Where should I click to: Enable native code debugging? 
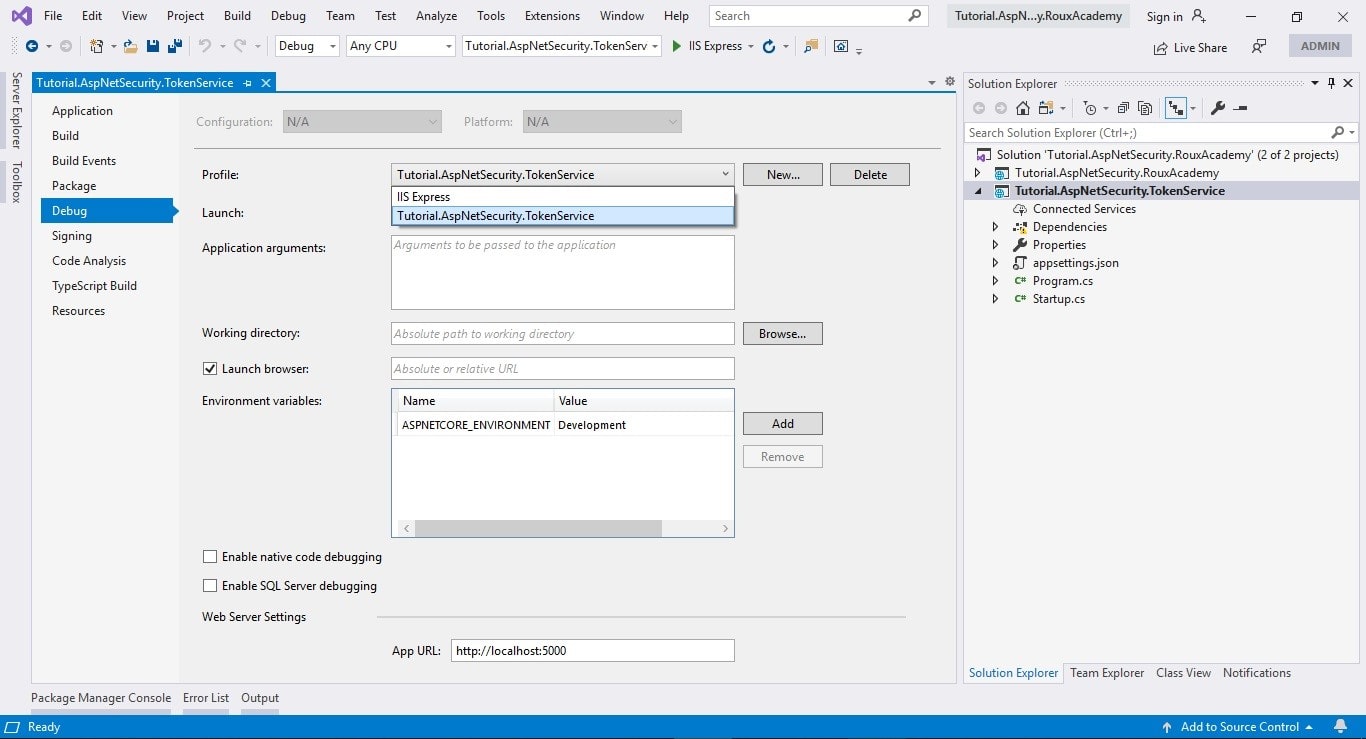[210, 556]
